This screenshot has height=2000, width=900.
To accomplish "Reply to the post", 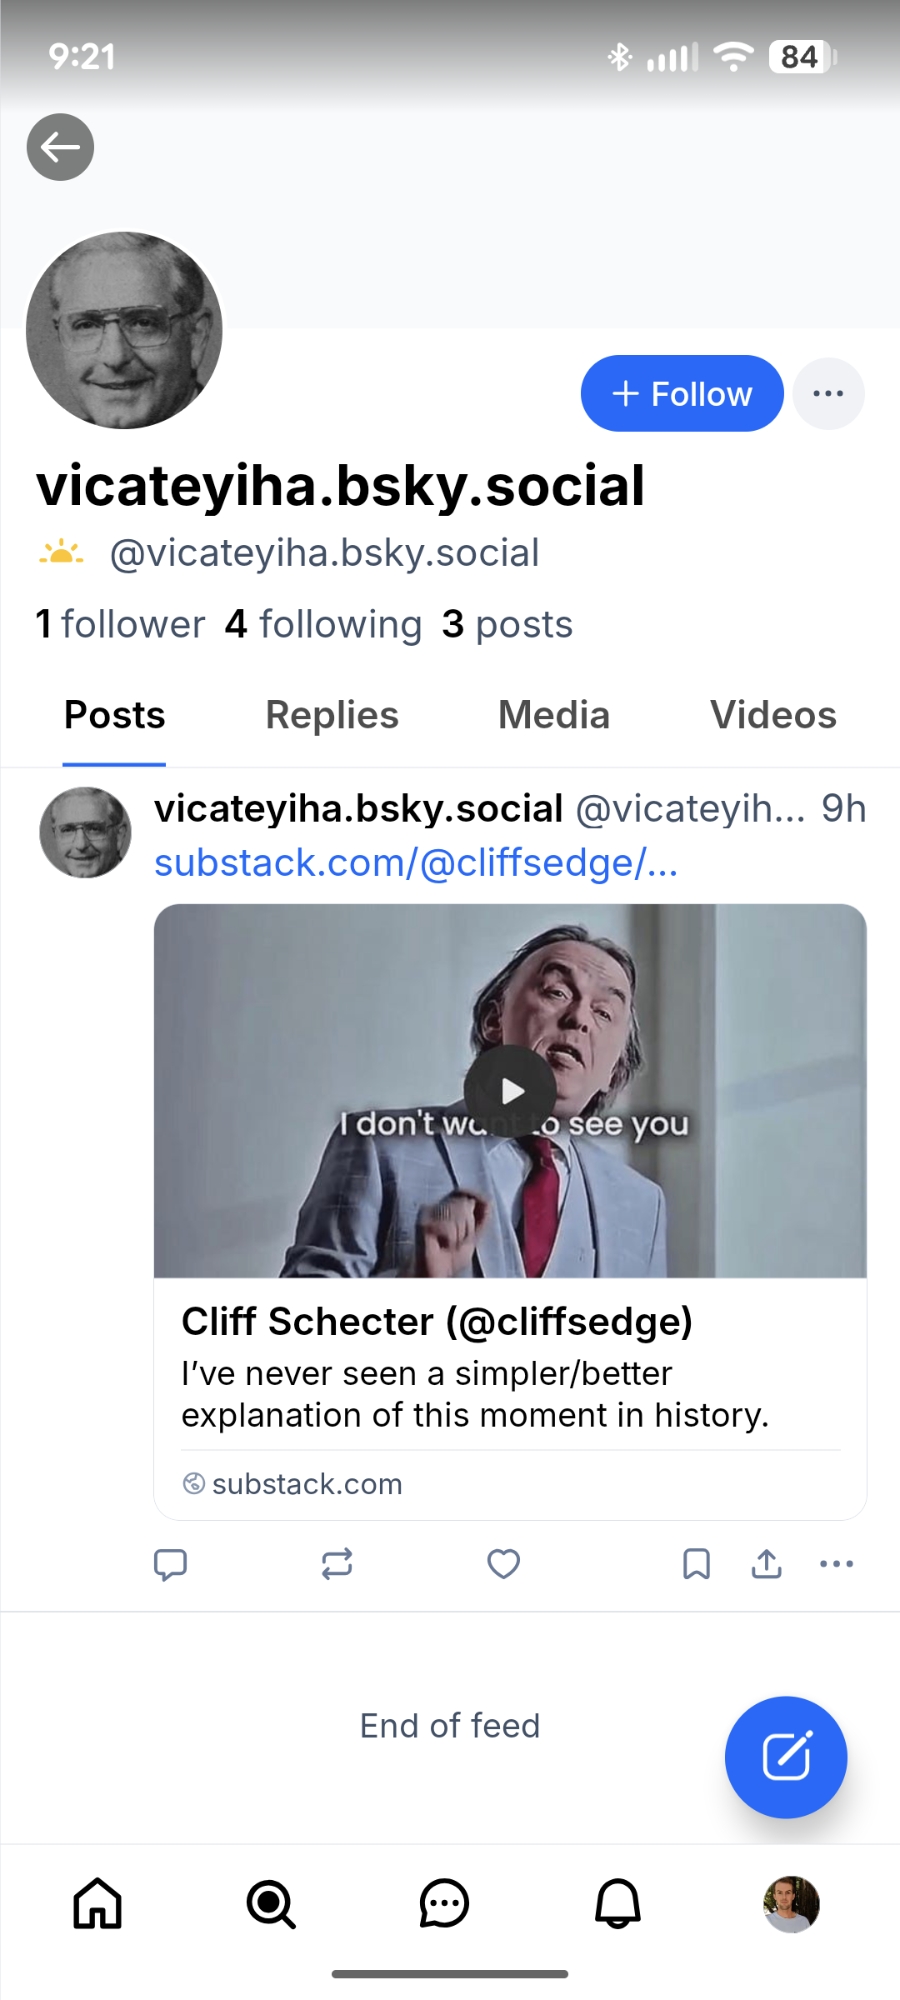I will coord(170,1564).
